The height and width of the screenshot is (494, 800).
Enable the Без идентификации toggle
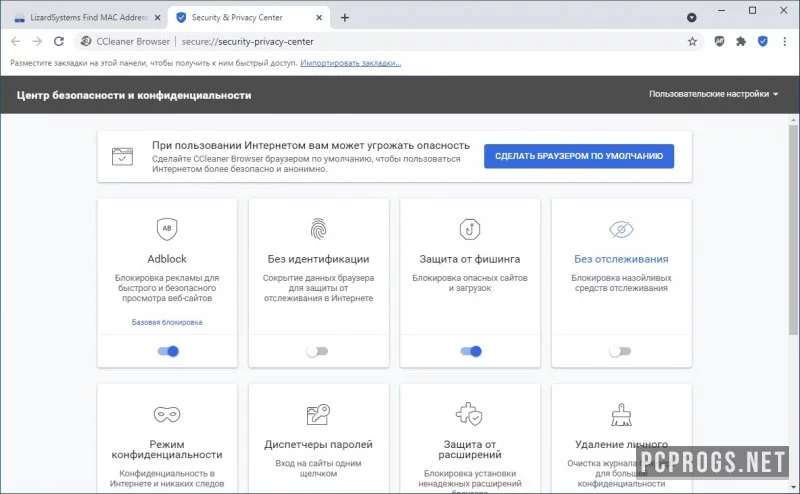click(x=317, y=351)
